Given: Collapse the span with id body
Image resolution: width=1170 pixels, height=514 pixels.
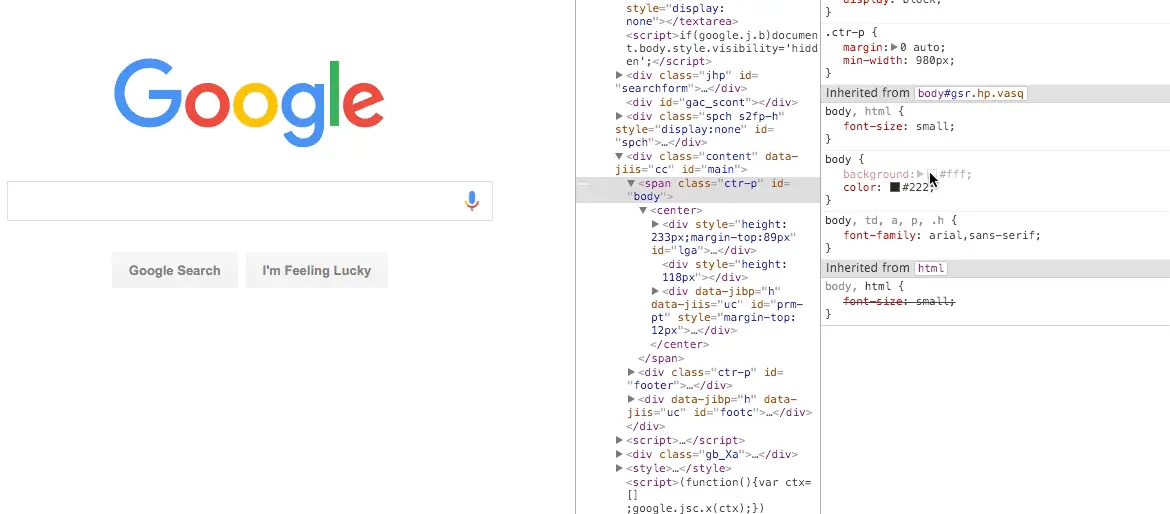Looking at the screenshot, I should tap(631, 184).
